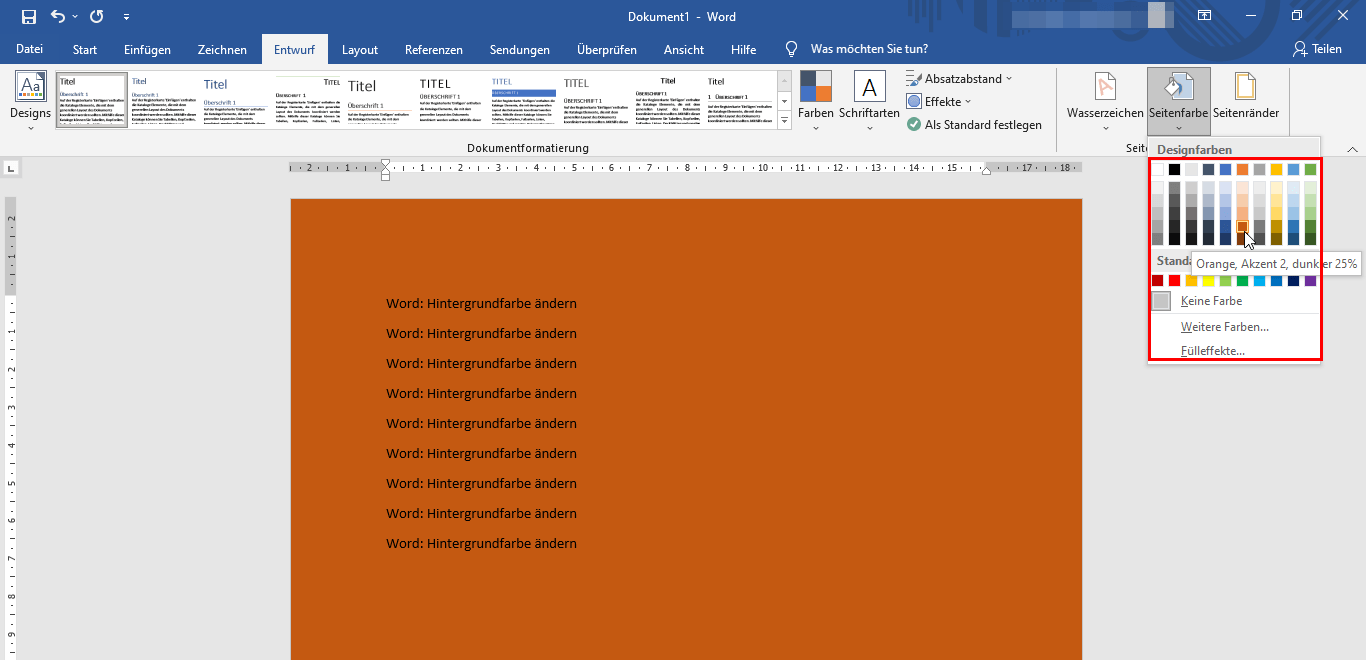Open Customize Quick Access Toolbar menu

(x=126, y=17)
